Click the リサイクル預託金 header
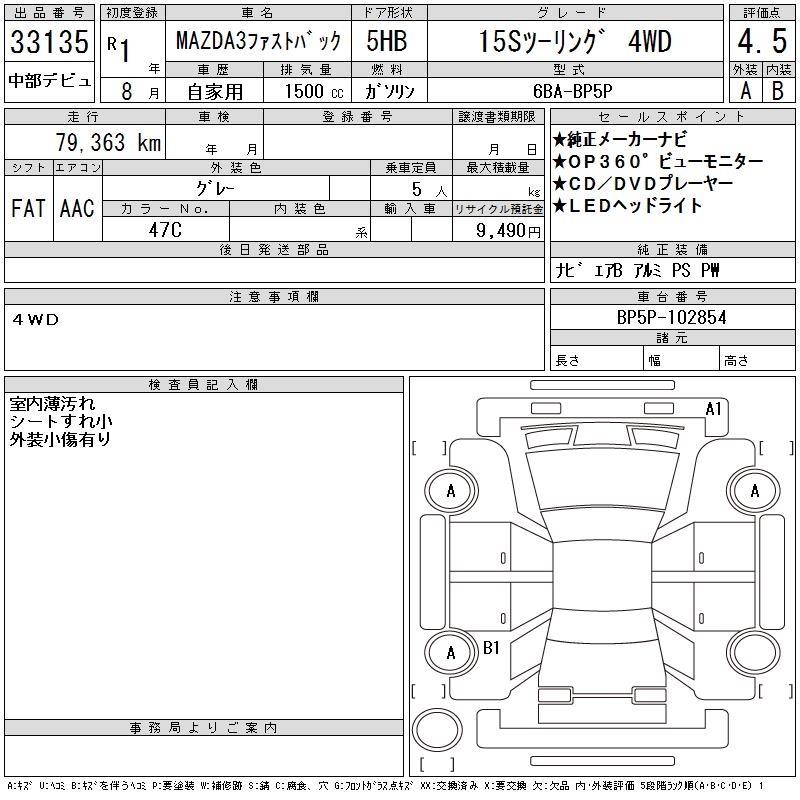This screenshot has height=800, width=800. point(498,209)
